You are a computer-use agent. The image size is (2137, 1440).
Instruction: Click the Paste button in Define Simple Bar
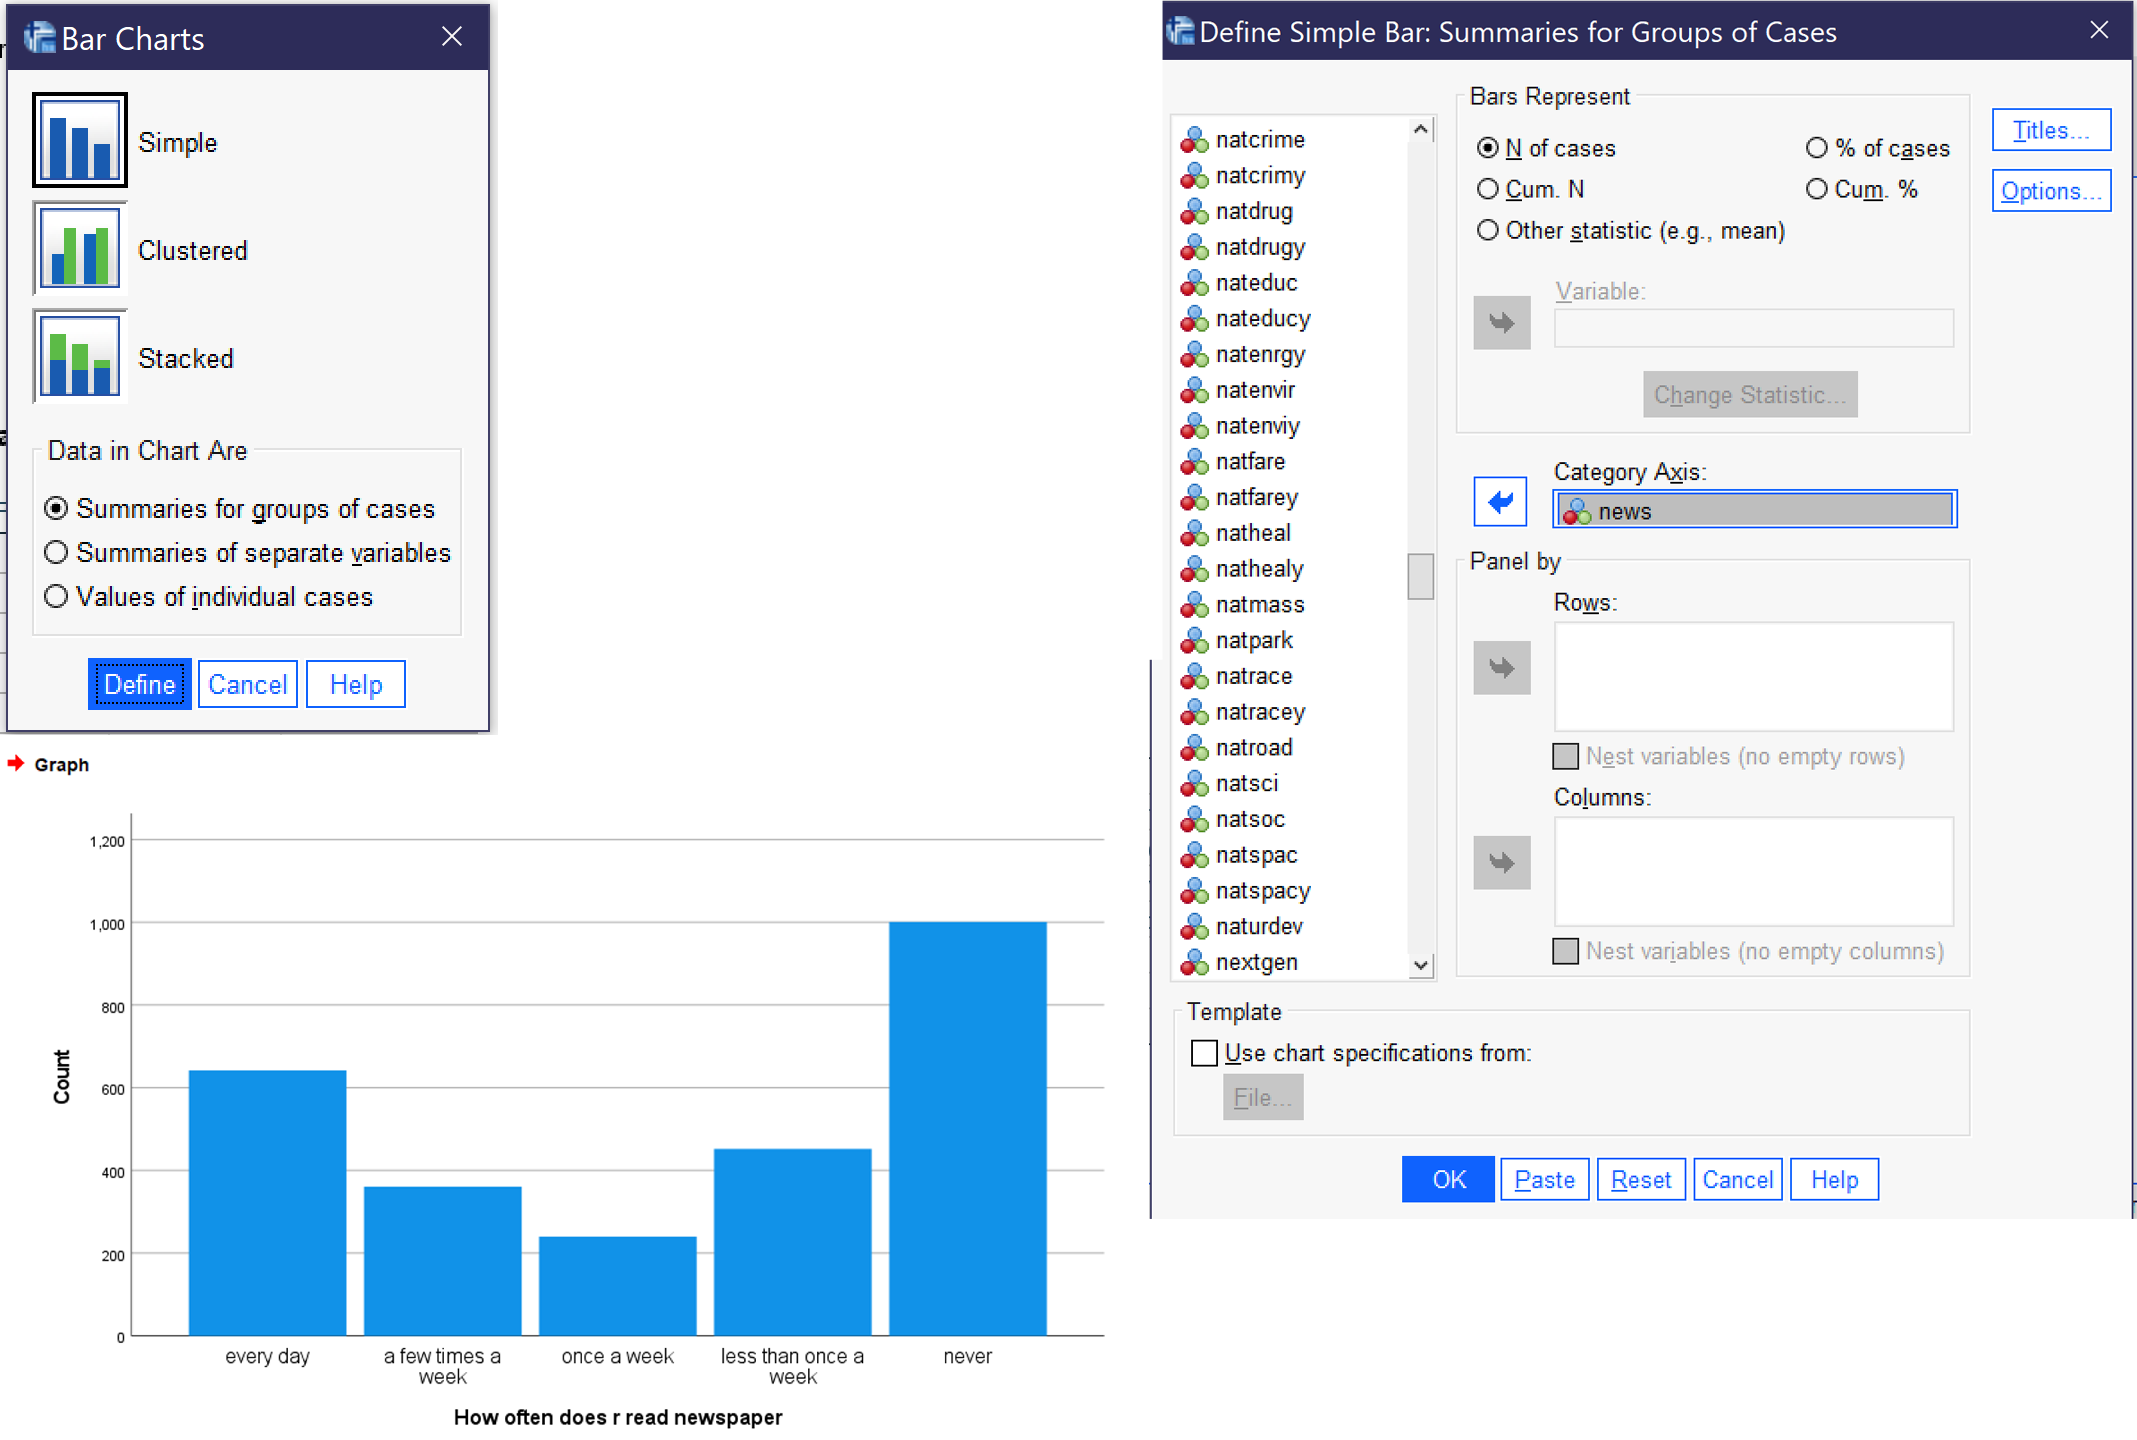coord(1541,1180)
